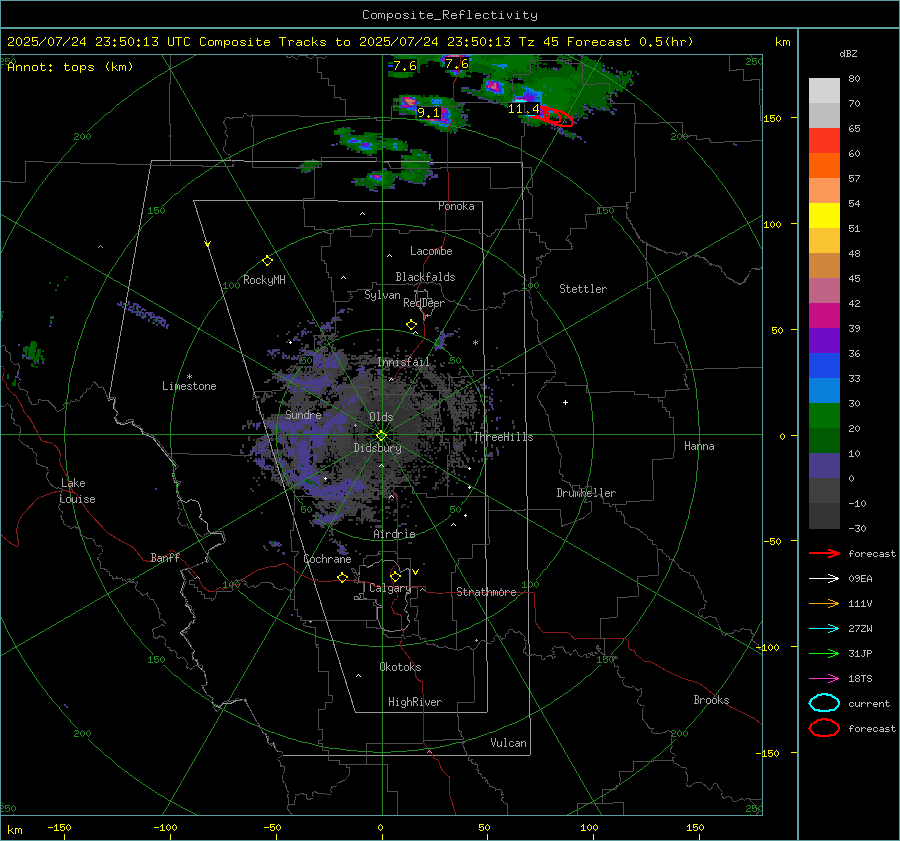The image size is (900, 841).
Task: Click the asterisk marker above Limestone
Action: tap(189, 377)
